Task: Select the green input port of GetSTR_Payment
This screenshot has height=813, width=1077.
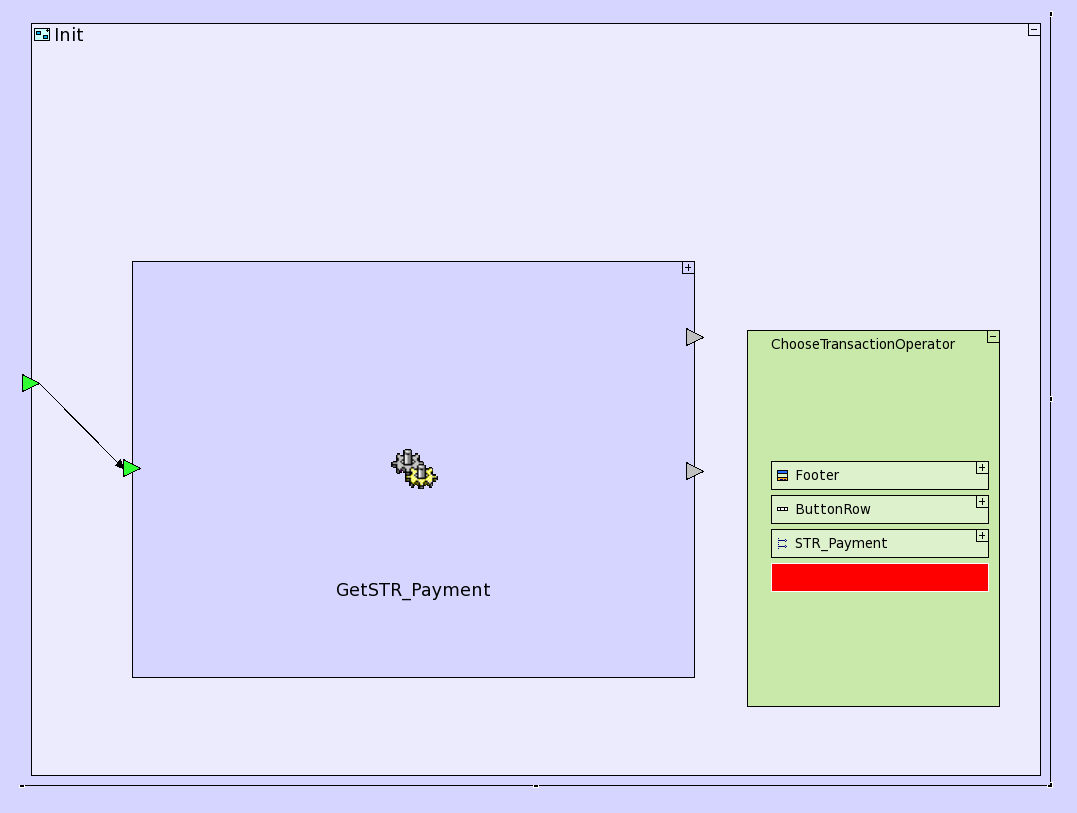Action: (x=131, y=468)
